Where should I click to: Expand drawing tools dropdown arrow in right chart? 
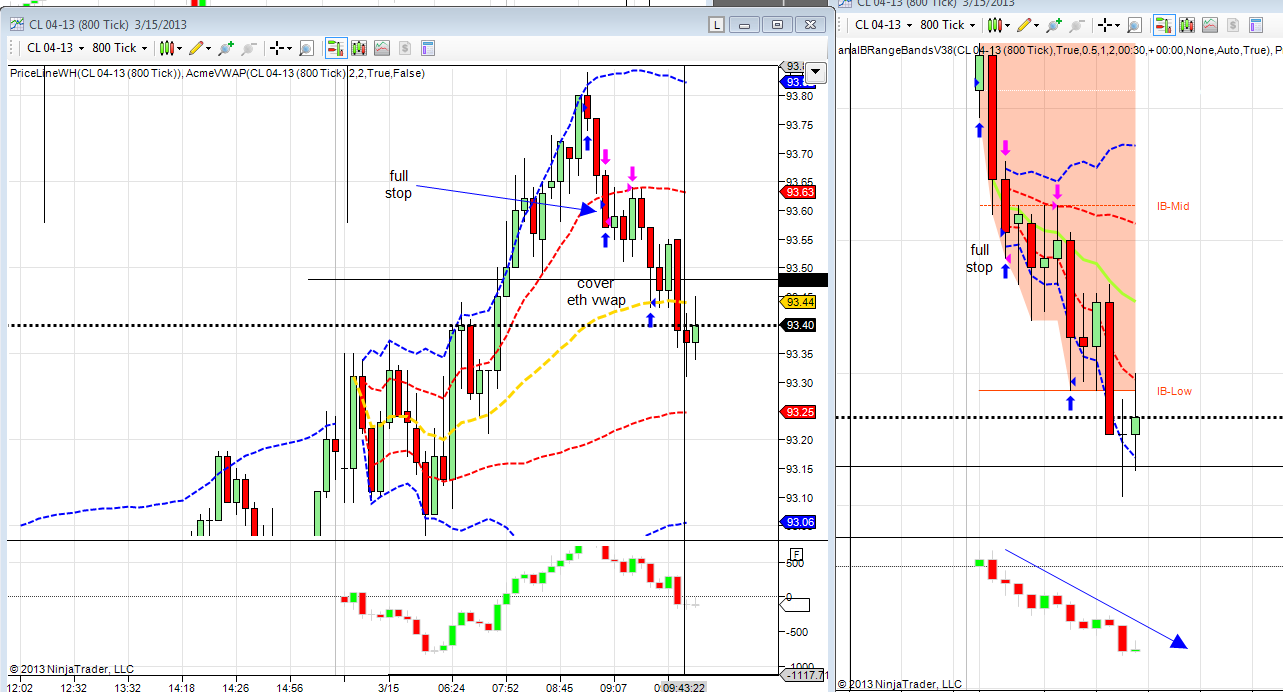(1036, 25)
